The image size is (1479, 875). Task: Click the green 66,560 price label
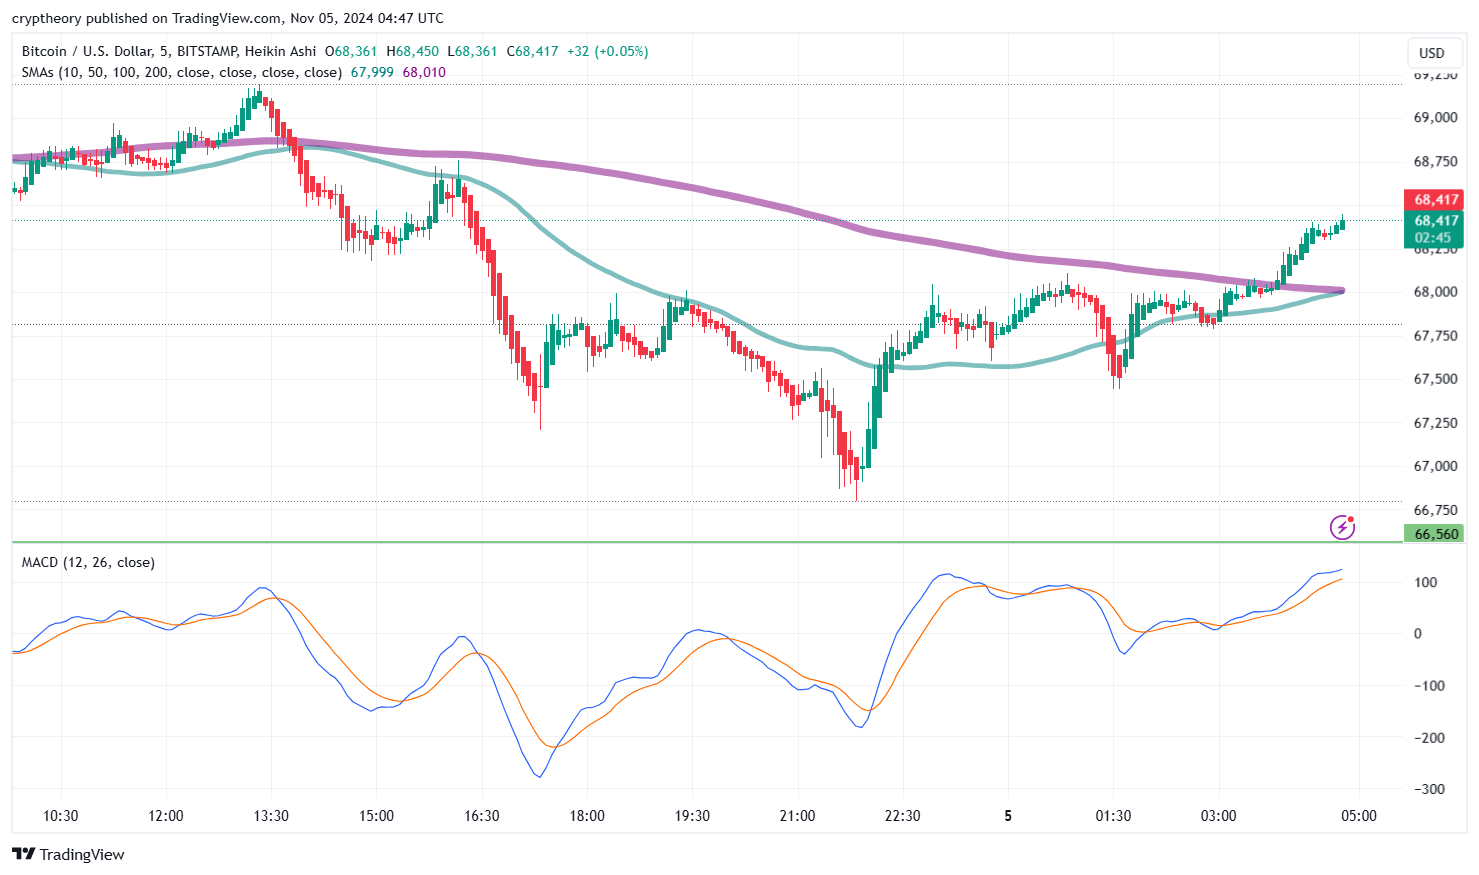click(x=1434, y=534)
